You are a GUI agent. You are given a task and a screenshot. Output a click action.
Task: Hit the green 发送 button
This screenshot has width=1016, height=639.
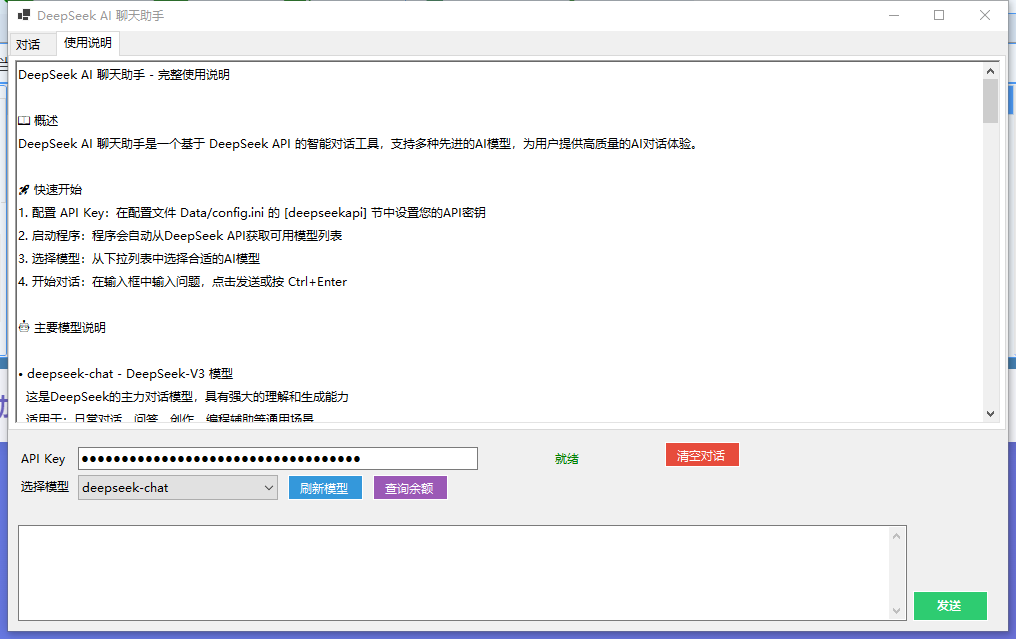click(x=949, y=606)
